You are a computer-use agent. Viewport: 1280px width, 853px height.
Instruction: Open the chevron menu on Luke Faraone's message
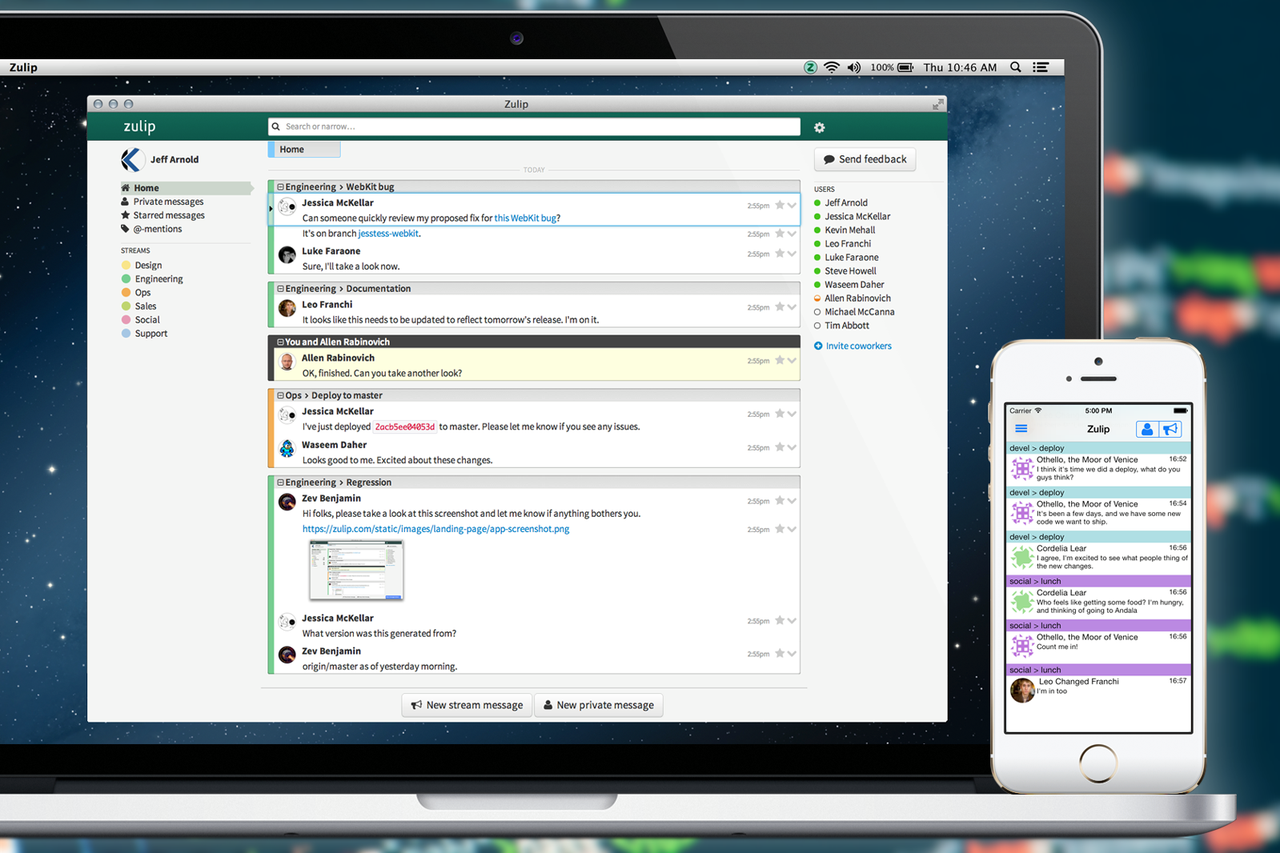pos(792,254)
